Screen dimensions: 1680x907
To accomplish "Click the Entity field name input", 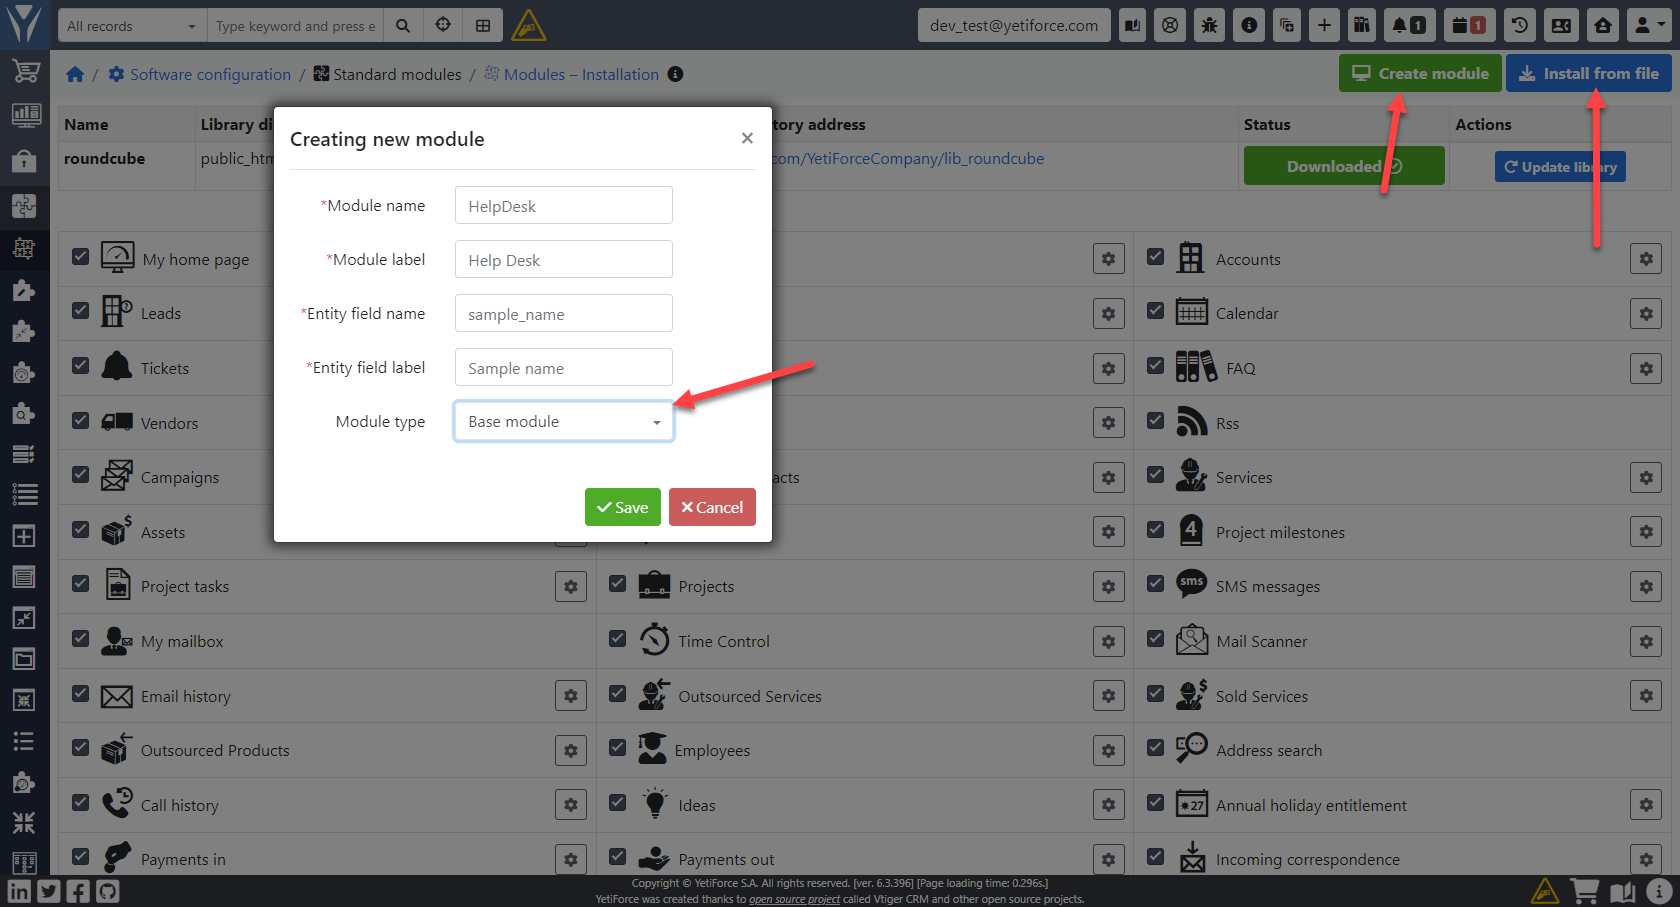I will [x=563, y=314].
